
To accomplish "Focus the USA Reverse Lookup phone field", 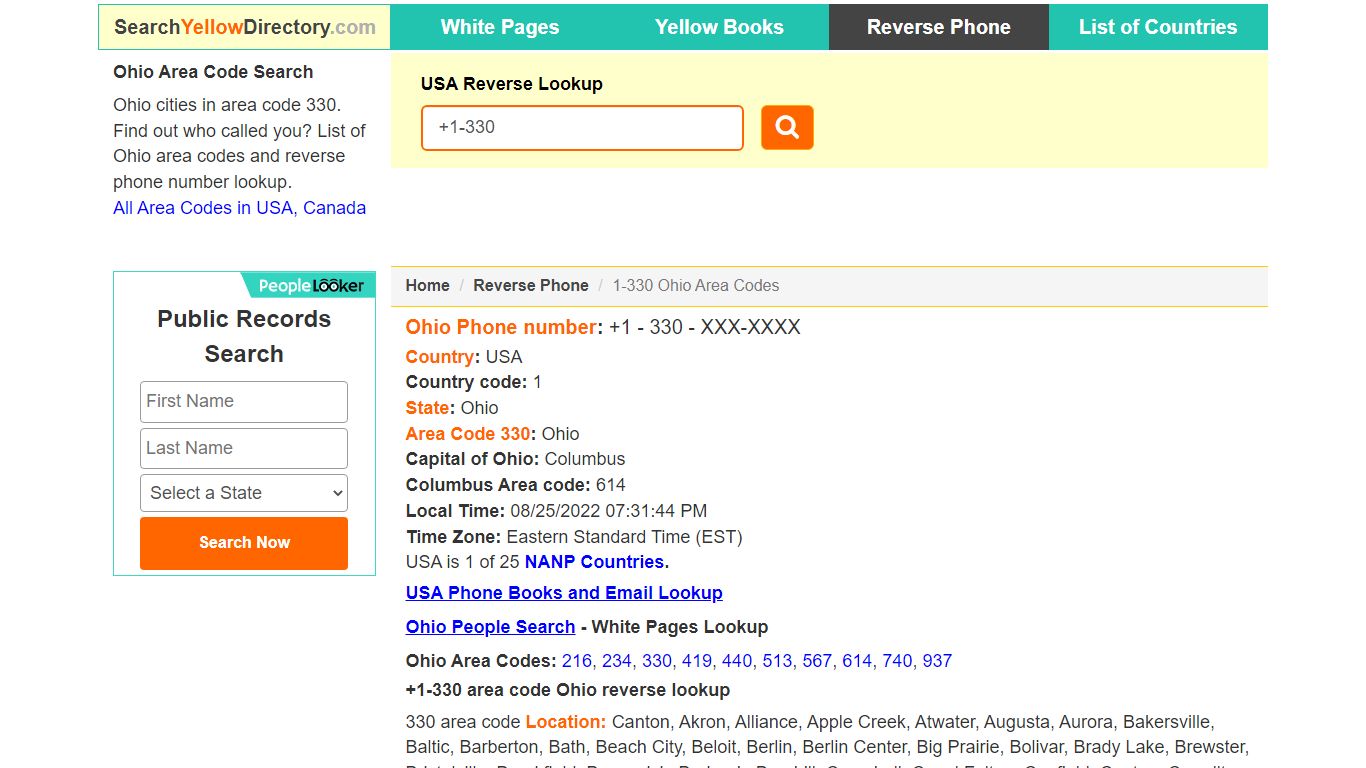I will click(x=582, y=128).
